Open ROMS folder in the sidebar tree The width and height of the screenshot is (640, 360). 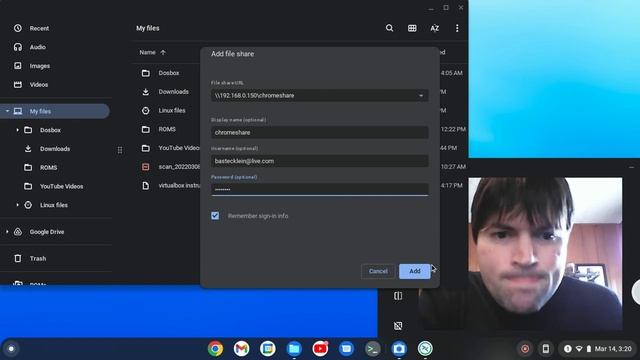pos(48,167)
